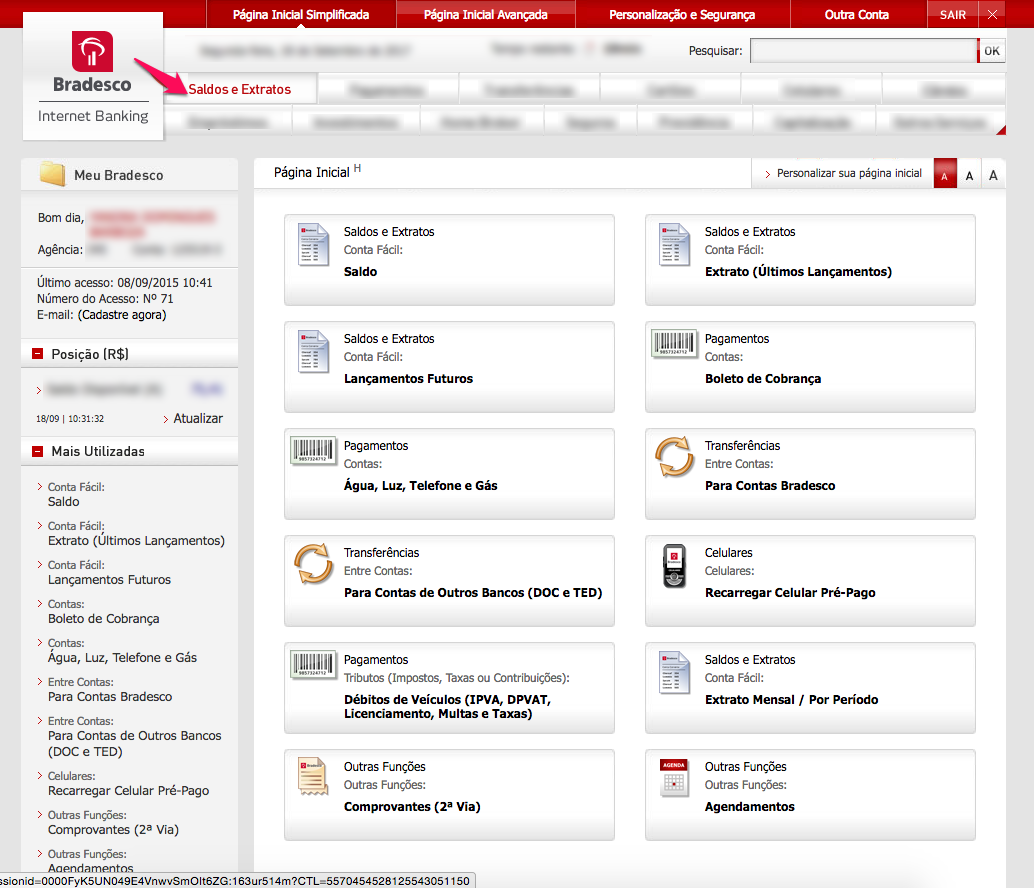Open sidebar link Boleto de Cobrança
This screenshot has height=888, width=1034.
[x=104, y=618]
